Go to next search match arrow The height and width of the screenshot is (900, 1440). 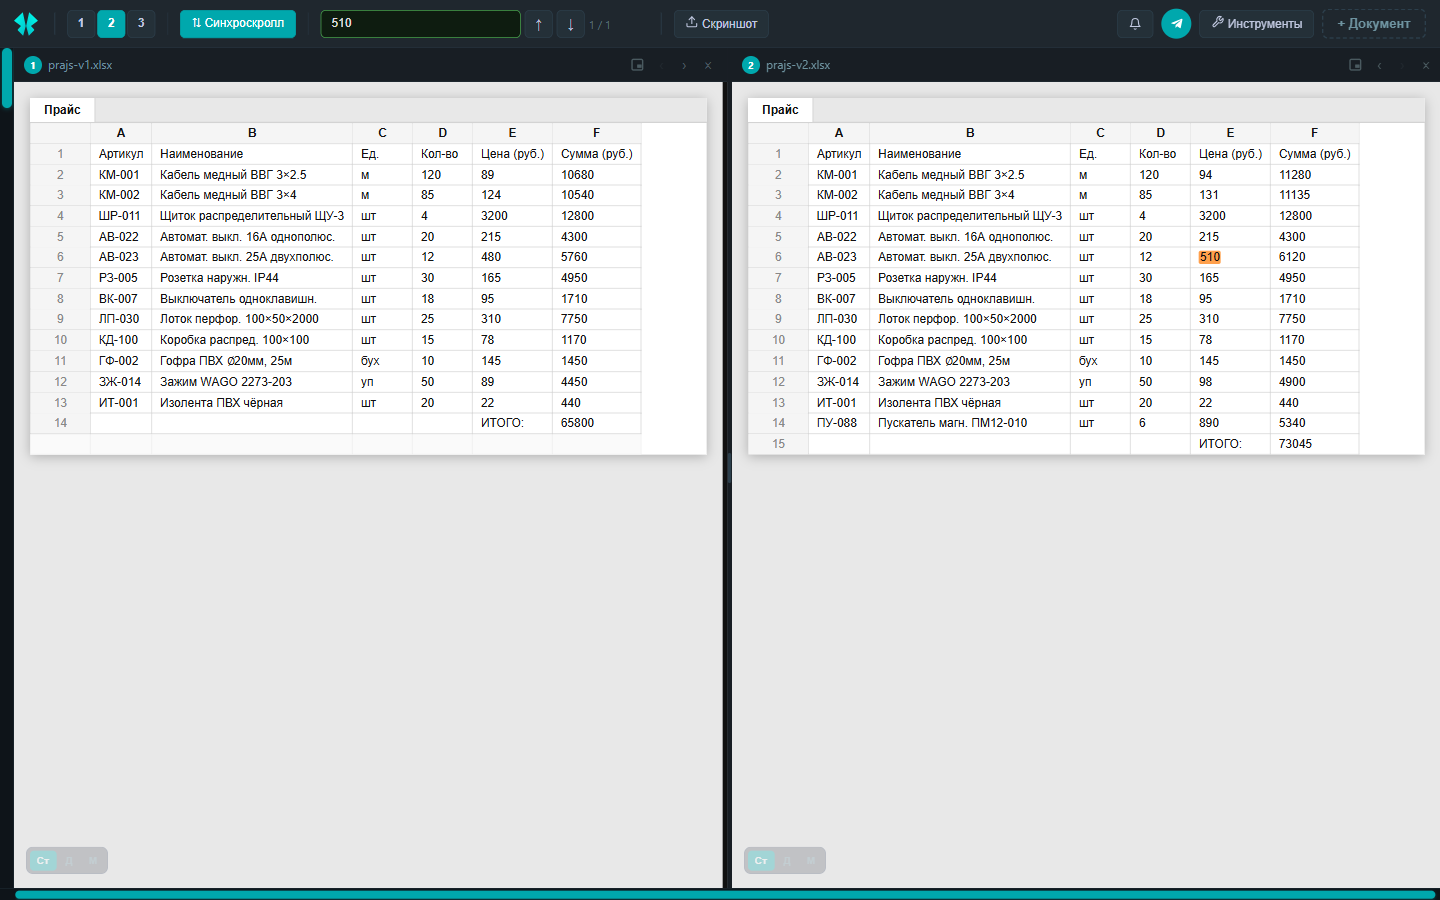[571, 24]
